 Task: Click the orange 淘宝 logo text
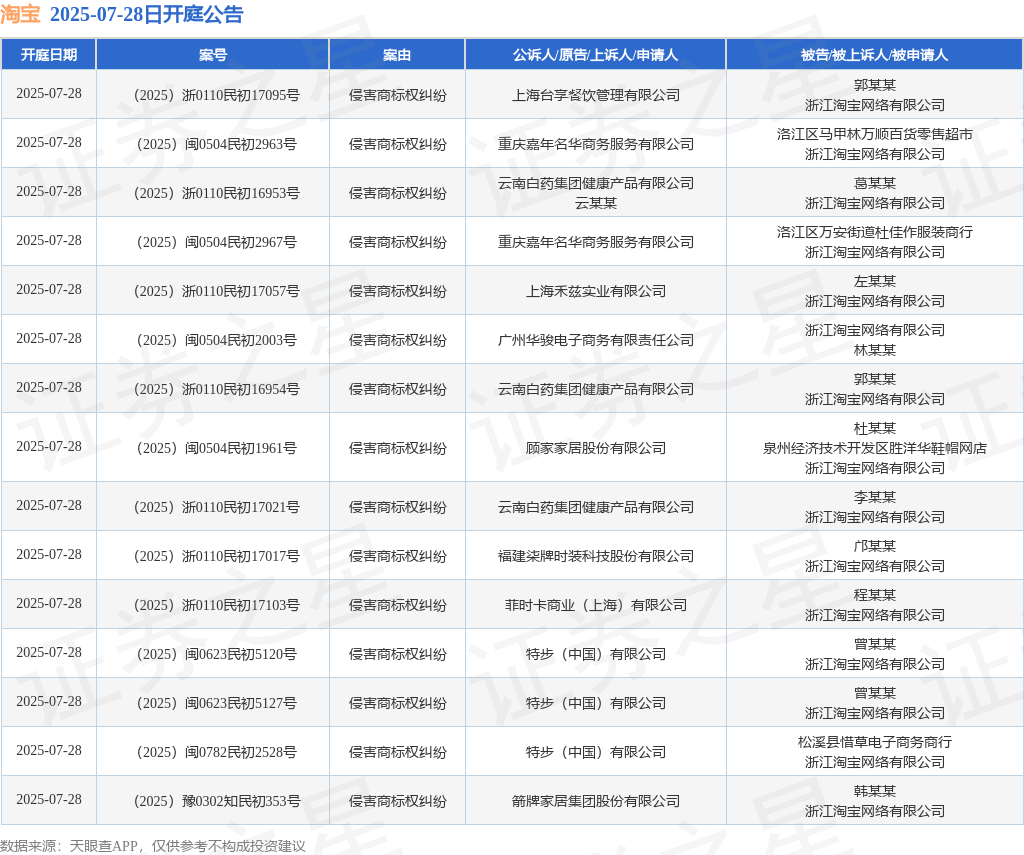[20, 14]
